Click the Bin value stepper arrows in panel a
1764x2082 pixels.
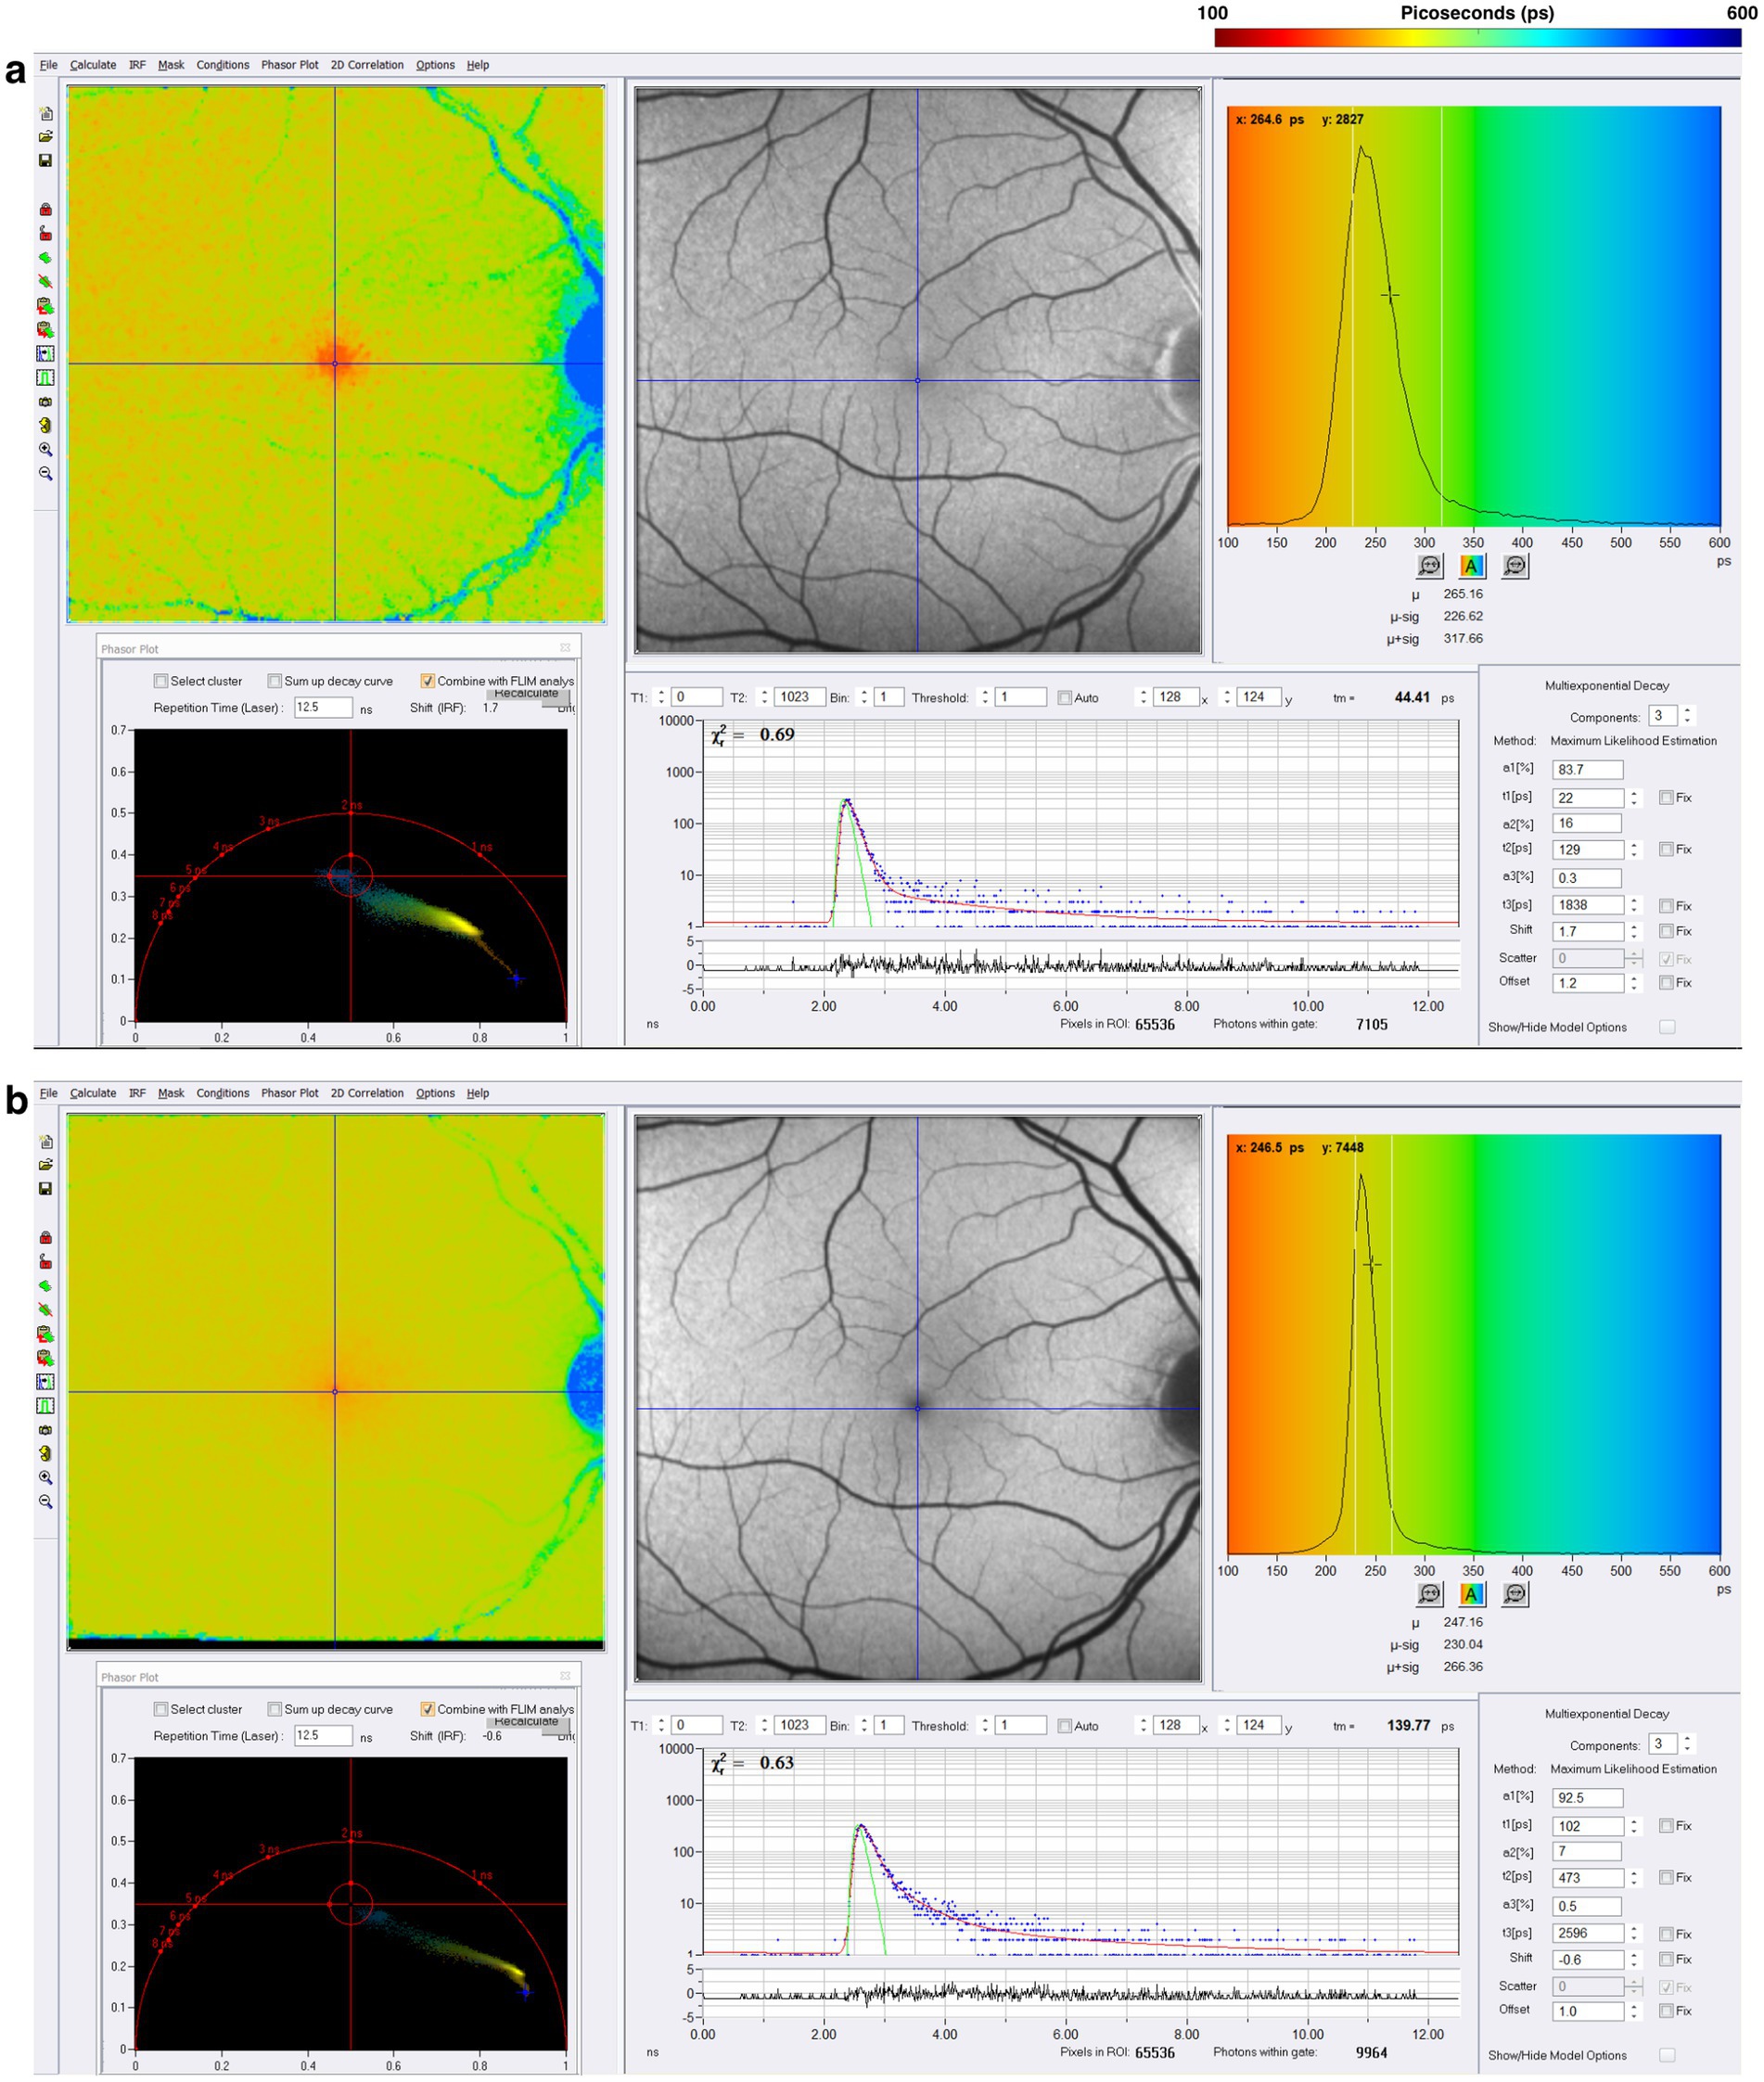[865, 697]
